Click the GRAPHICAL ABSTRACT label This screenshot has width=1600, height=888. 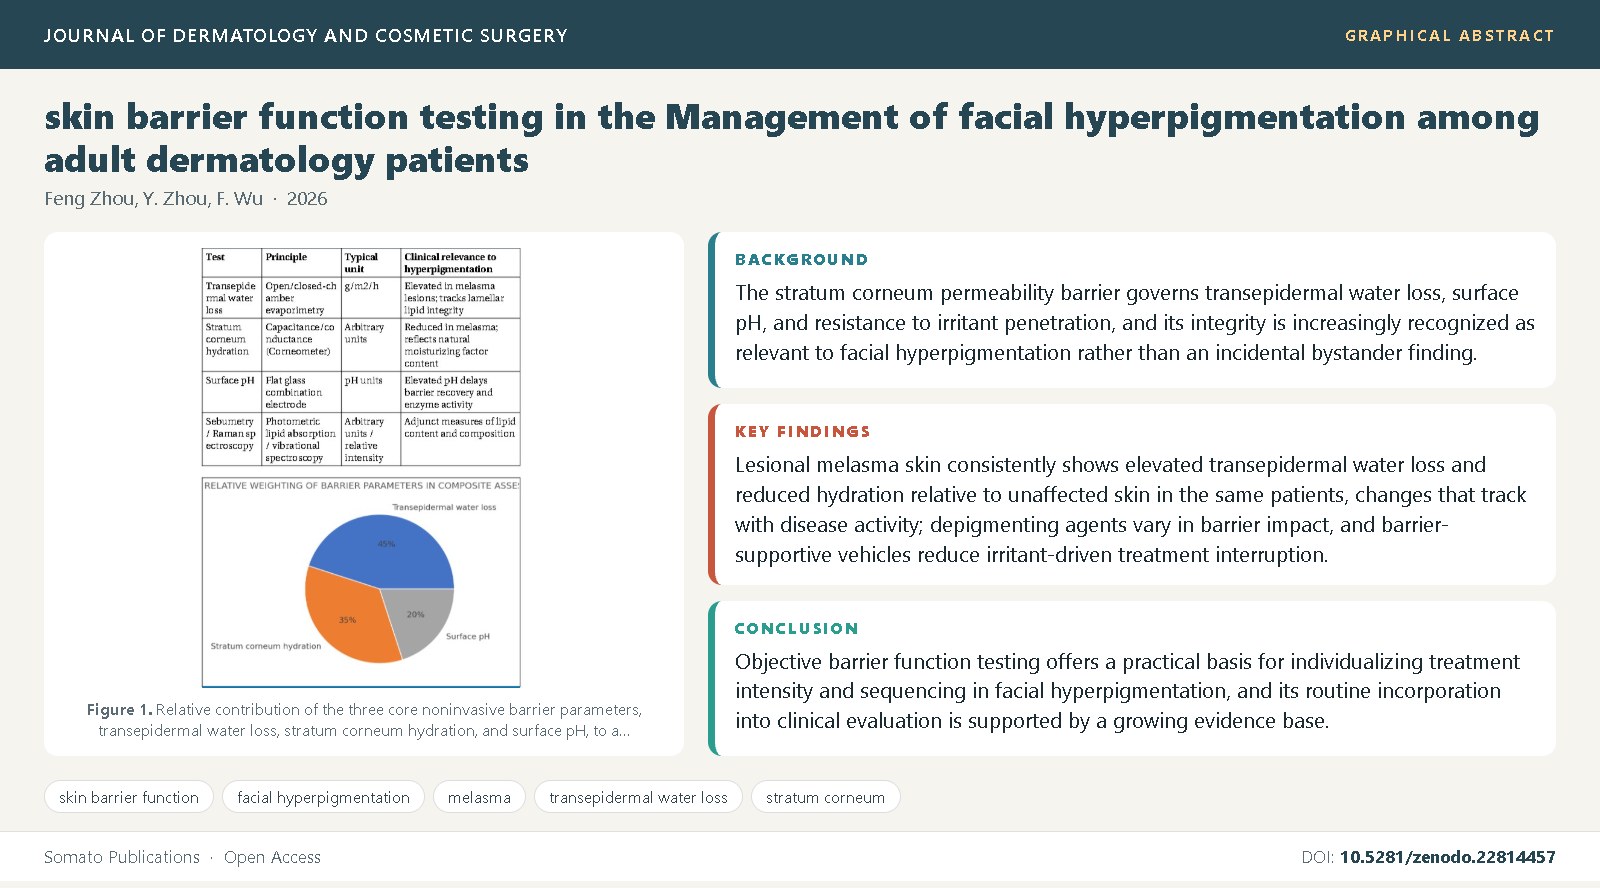click(x=1449, y=36)
